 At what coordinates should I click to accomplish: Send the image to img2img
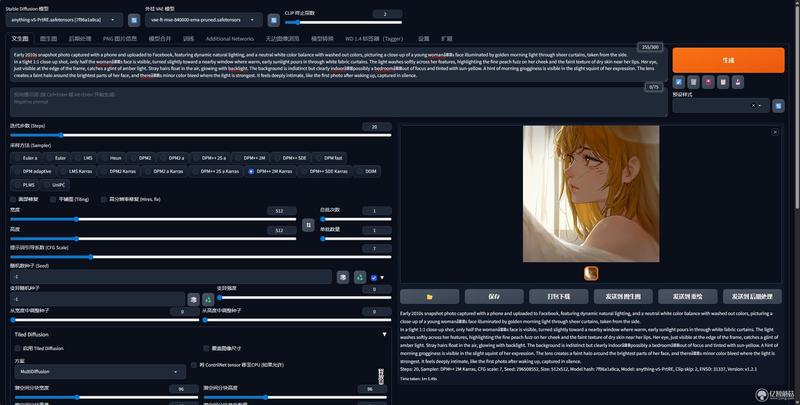[x=623, y=296]
